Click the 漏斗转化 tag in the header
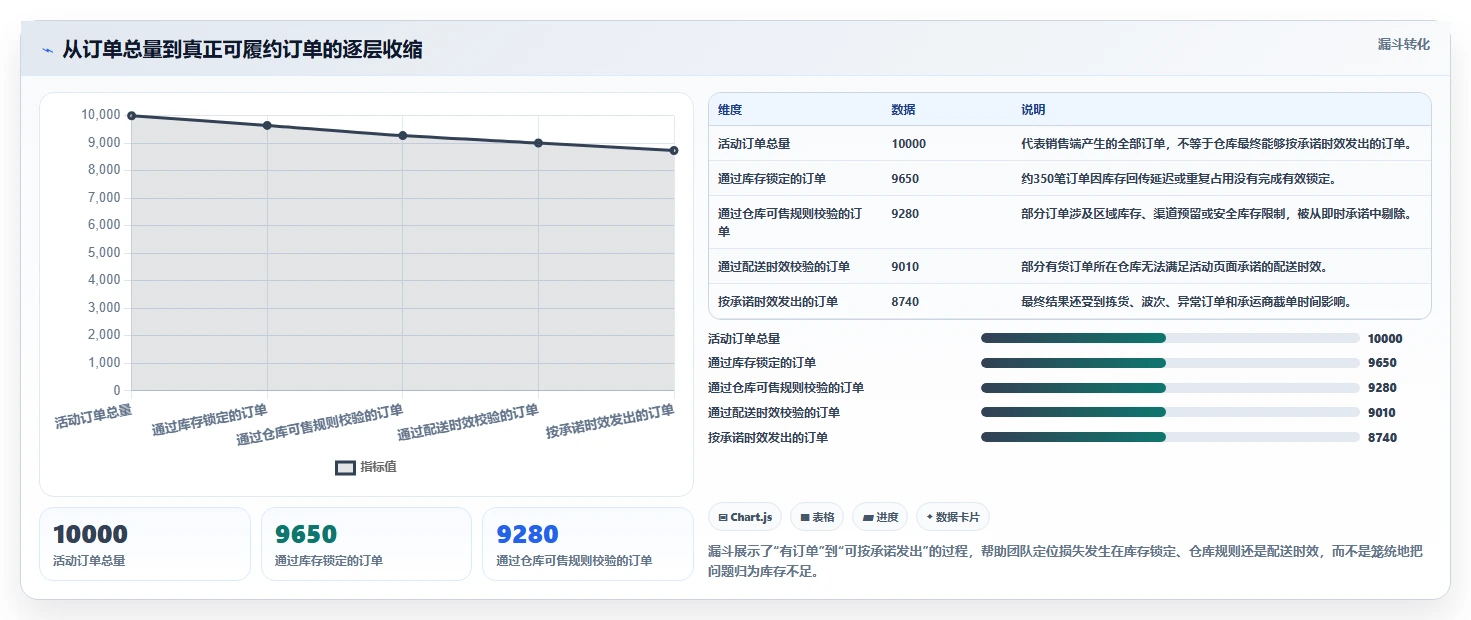 1404,44
